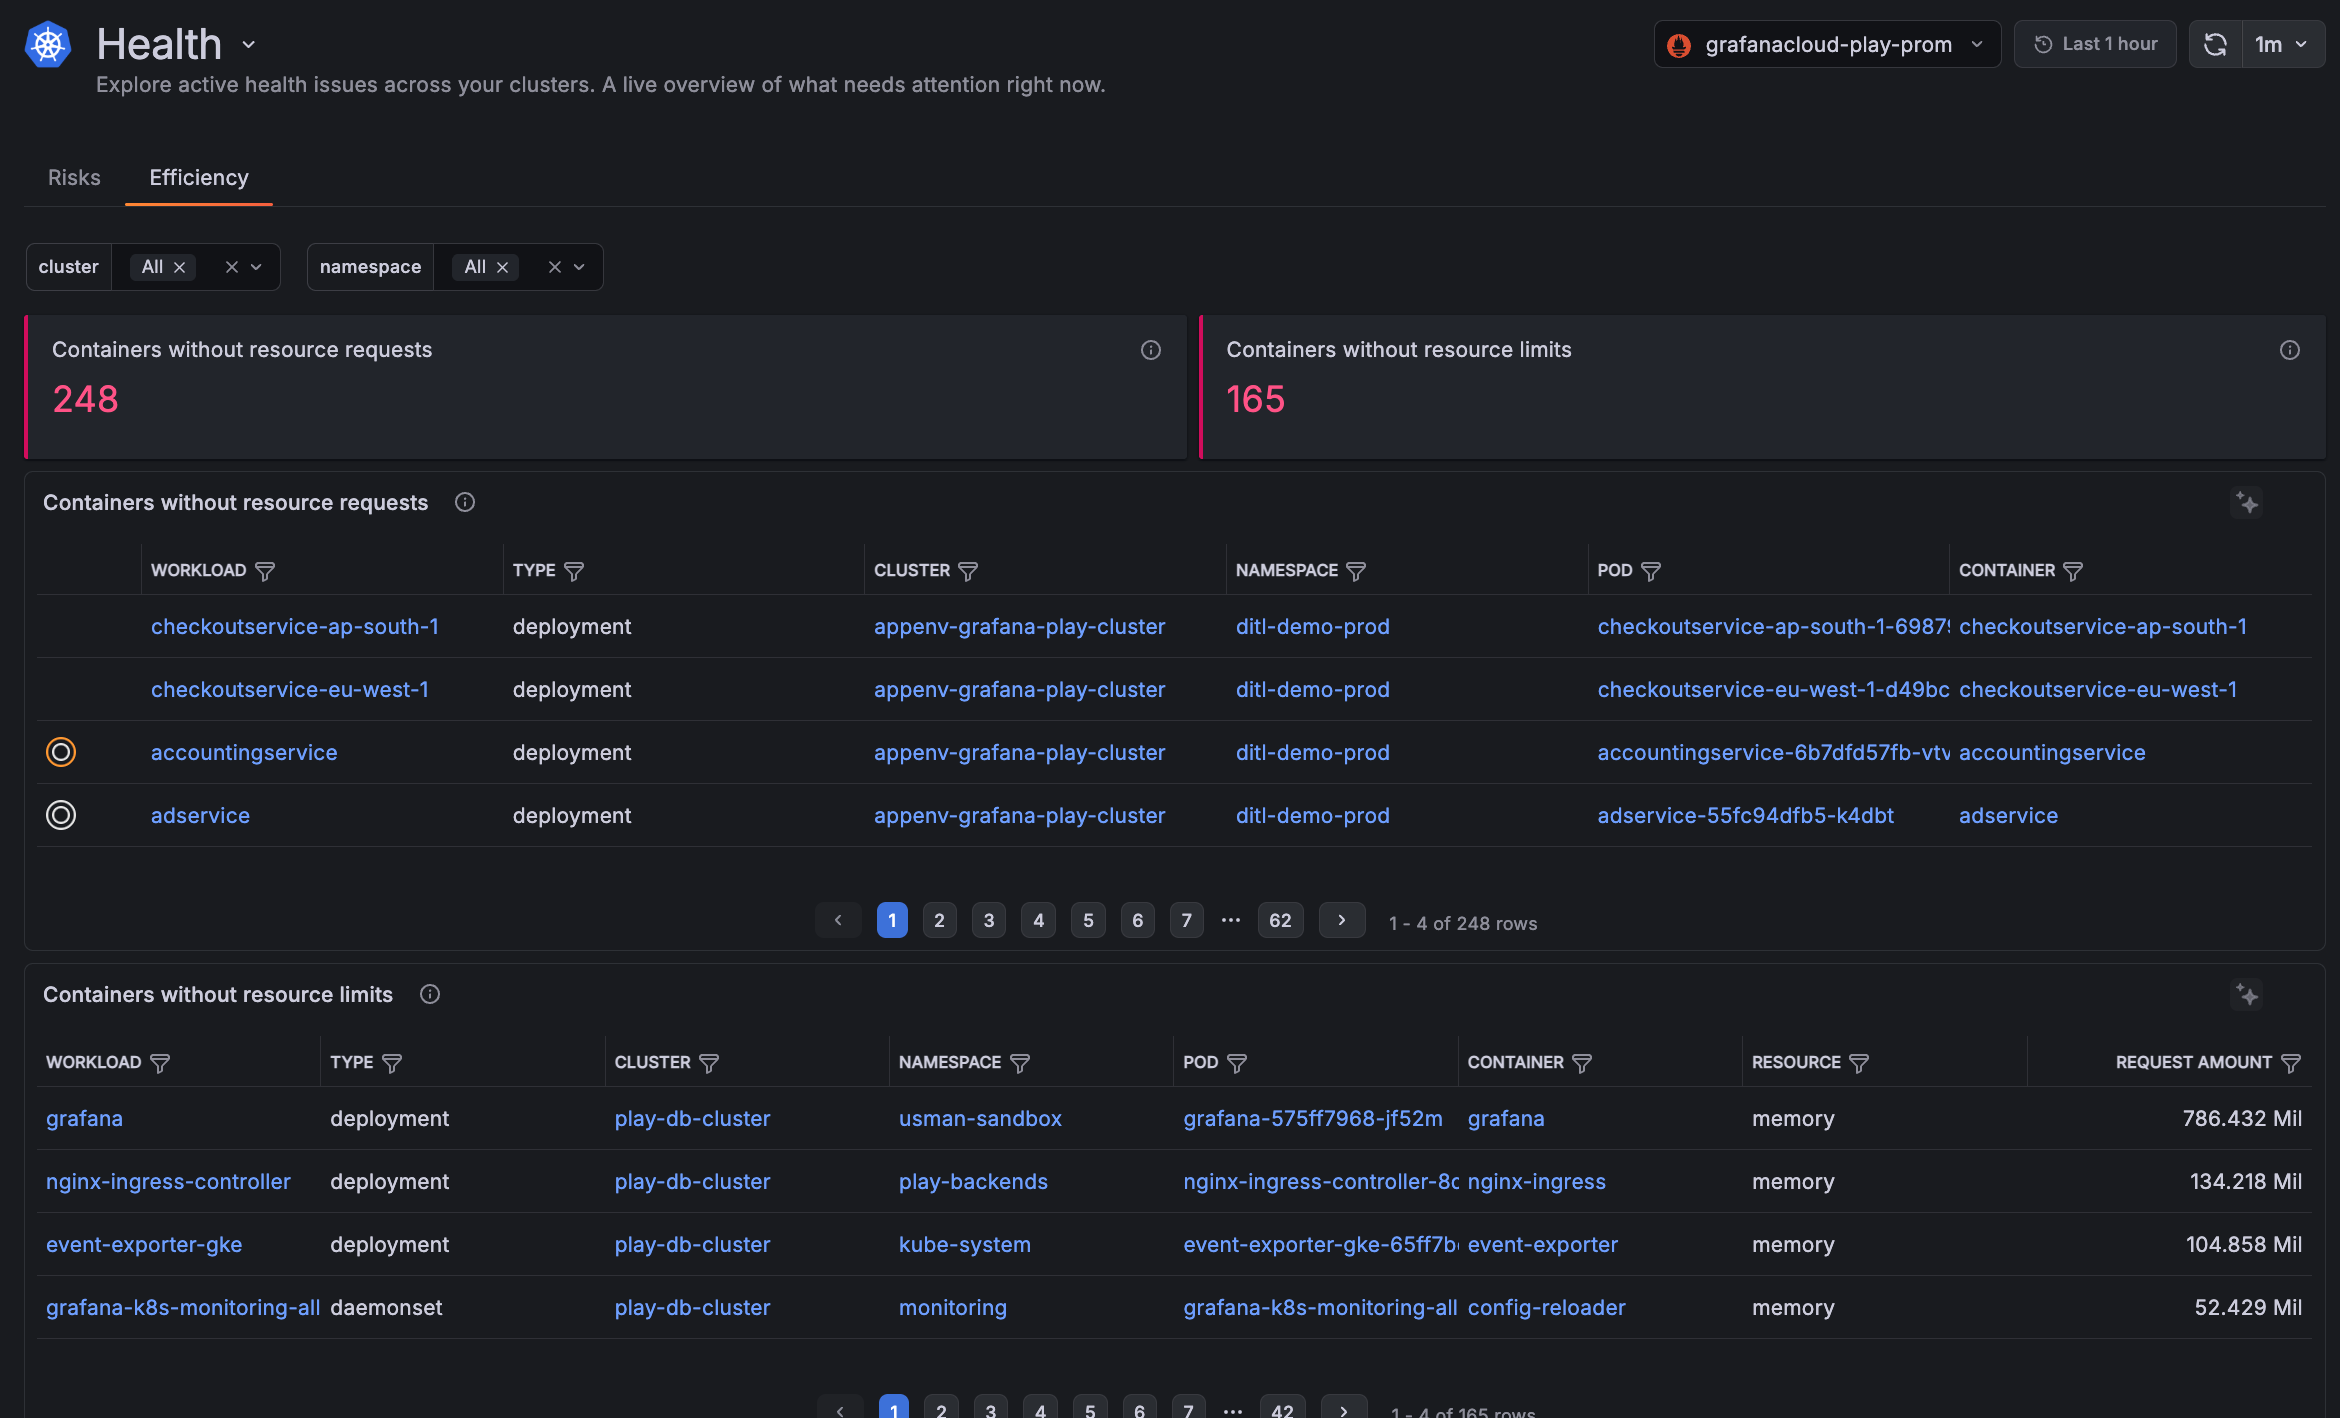Screen dimensions: 2340x1418
Task: Filter the WORKLOAD column in requests table
Action: pos(265,571)
